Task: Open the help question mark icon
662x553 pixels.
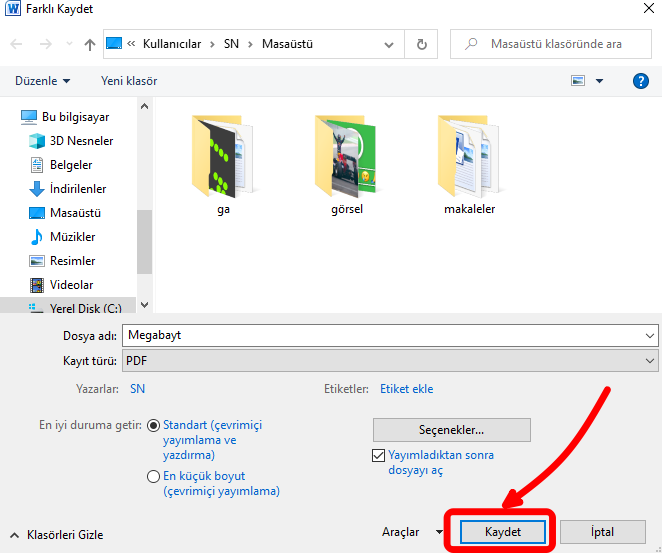Action: (x=641, y=81)
